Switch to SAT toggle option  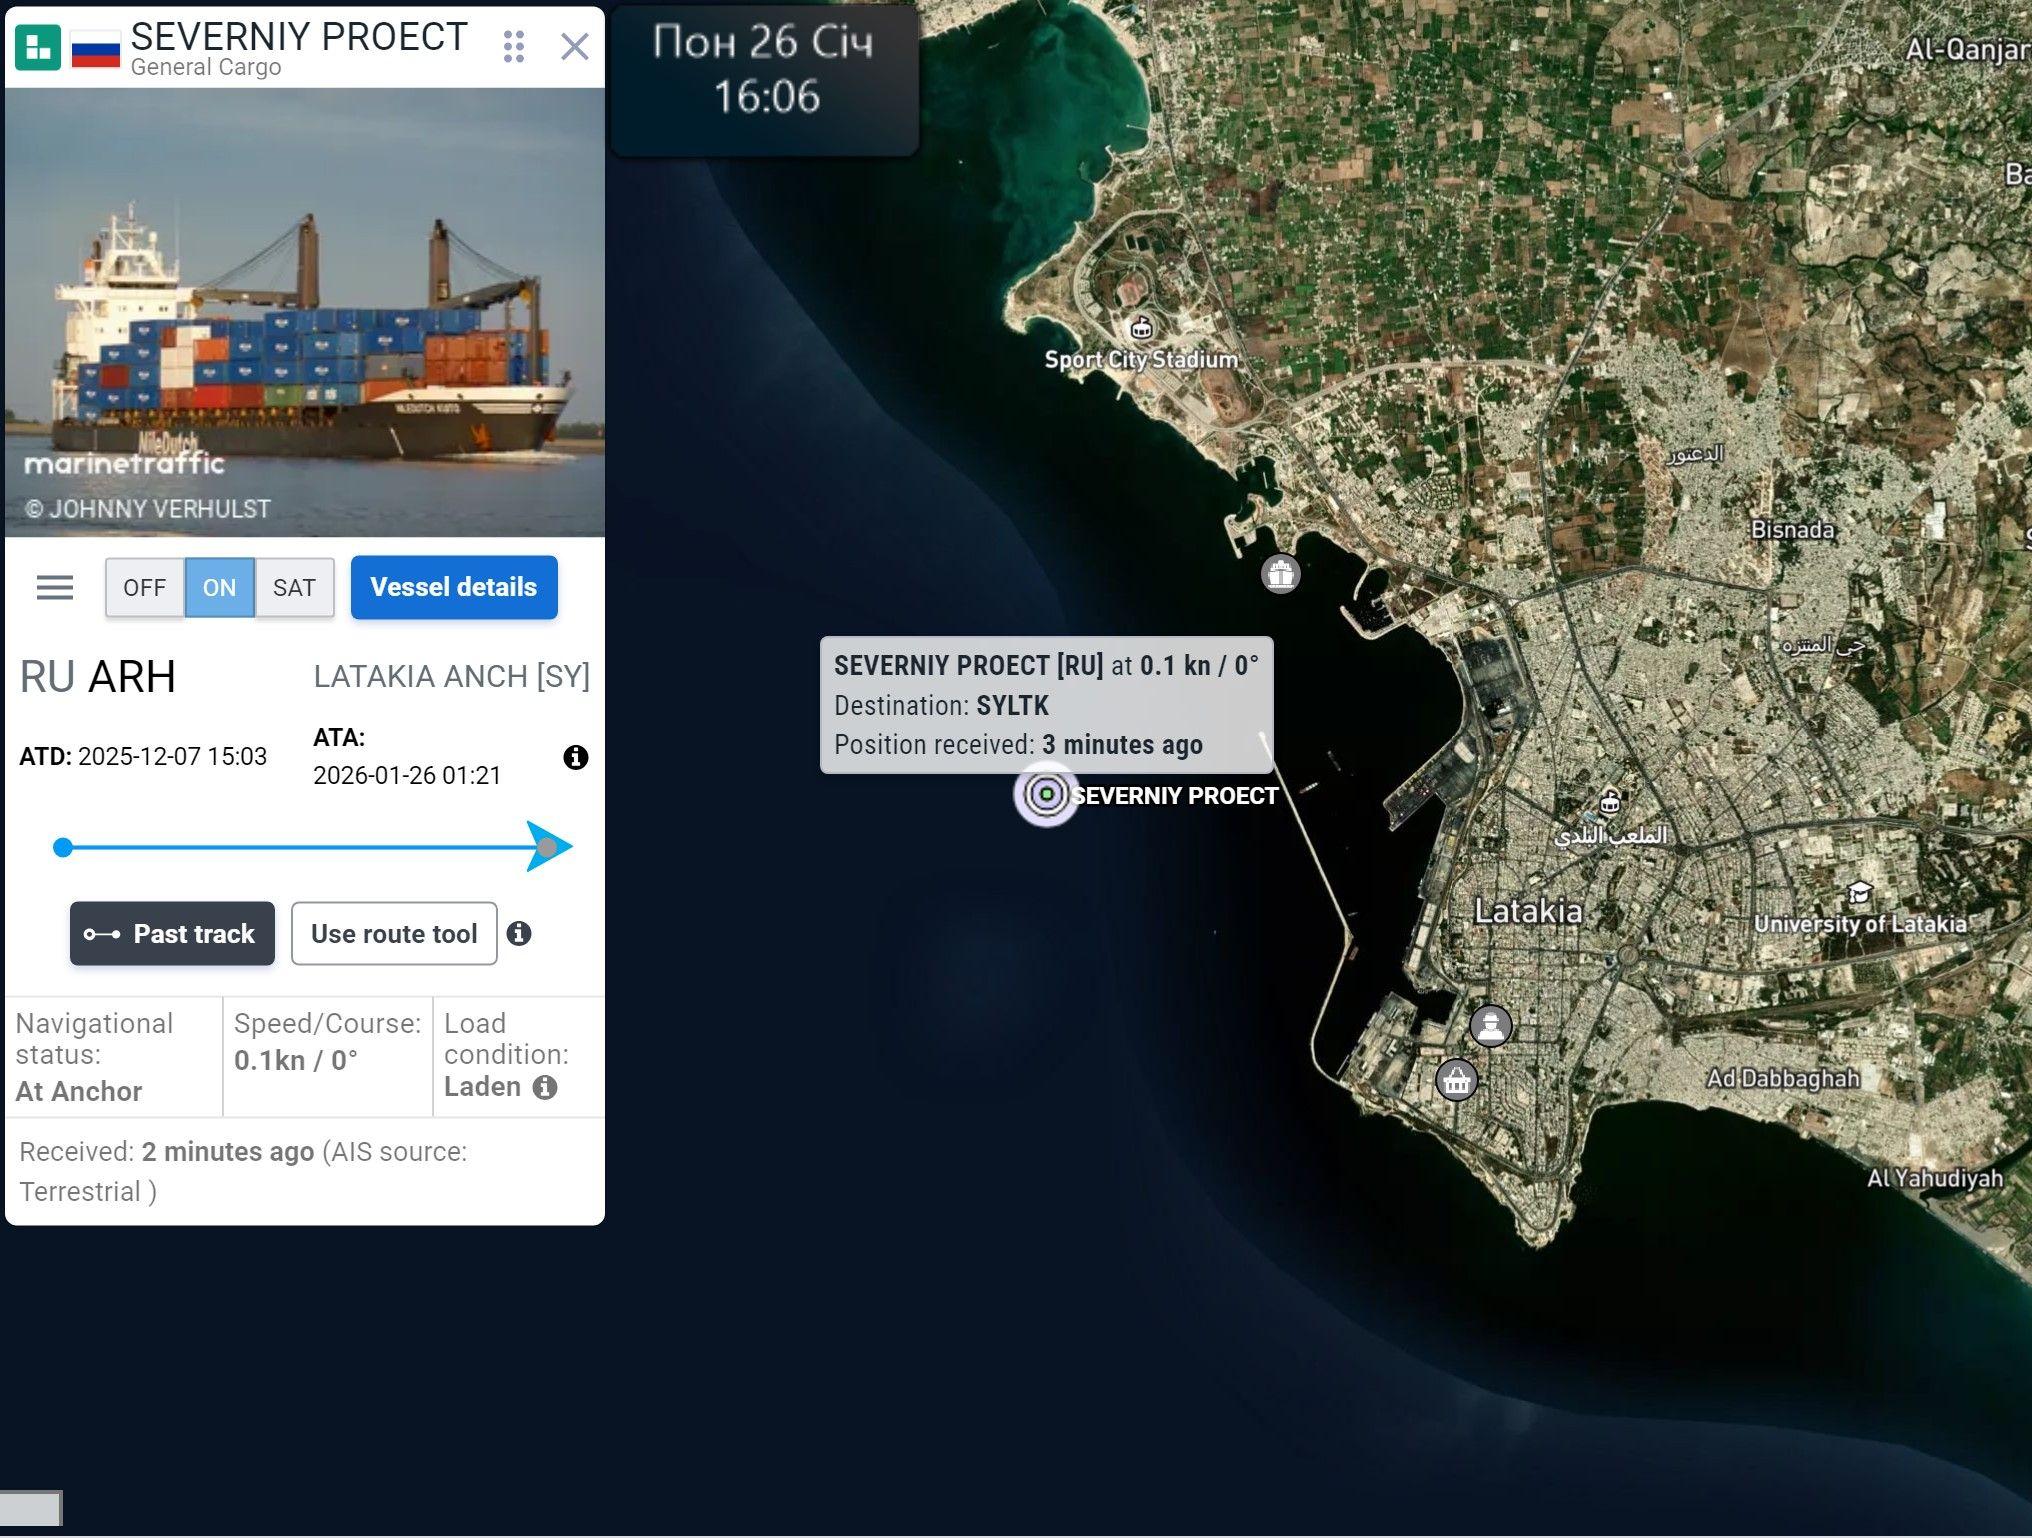[x=294, y=588]
